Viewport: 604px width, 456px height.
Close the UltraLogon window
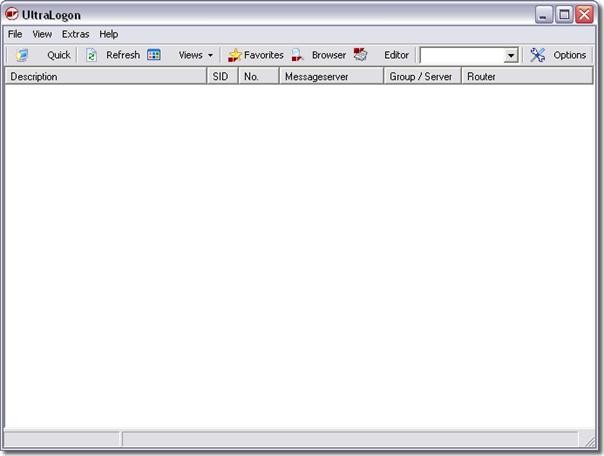(x=584, y=15)
